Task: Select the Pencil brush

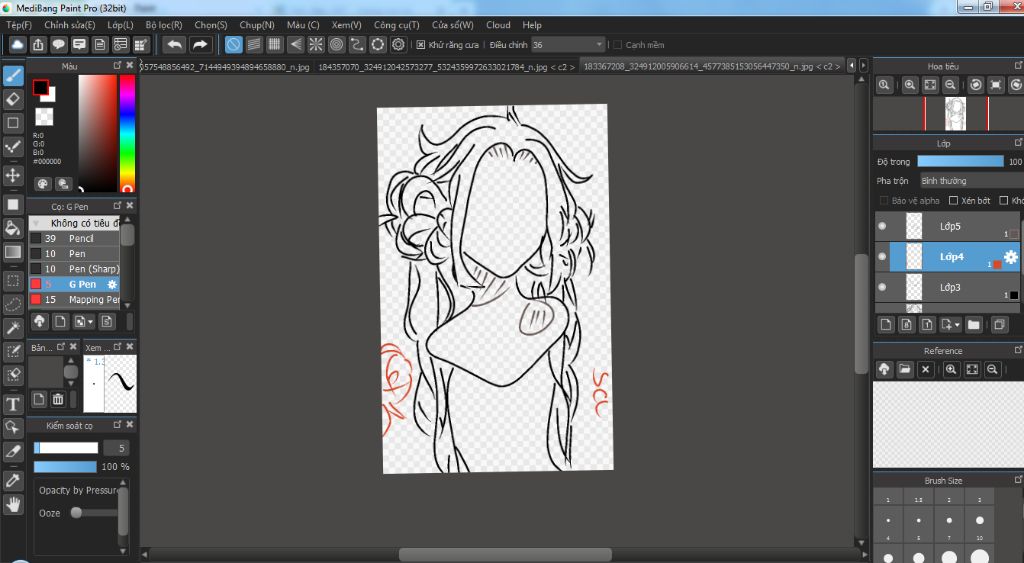Action: [x=74, y=238]
